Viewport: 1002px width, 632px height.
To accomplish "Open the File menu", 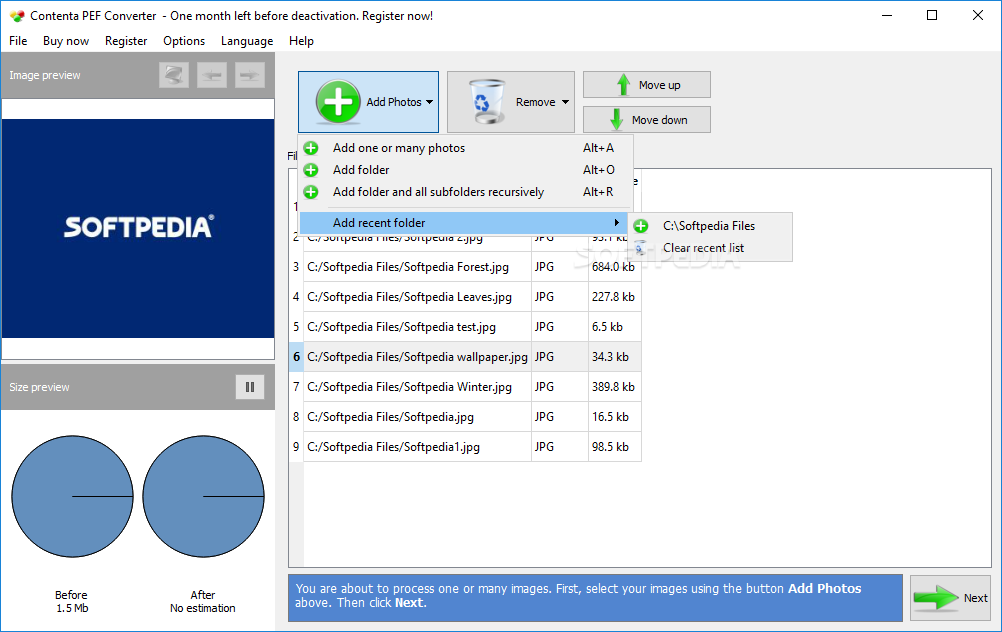I will click(x=18, y=41).
